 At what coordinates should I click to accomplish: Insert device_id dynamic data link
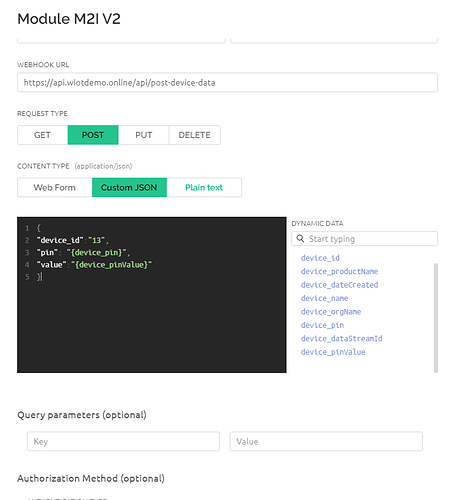tap(320, 258)
